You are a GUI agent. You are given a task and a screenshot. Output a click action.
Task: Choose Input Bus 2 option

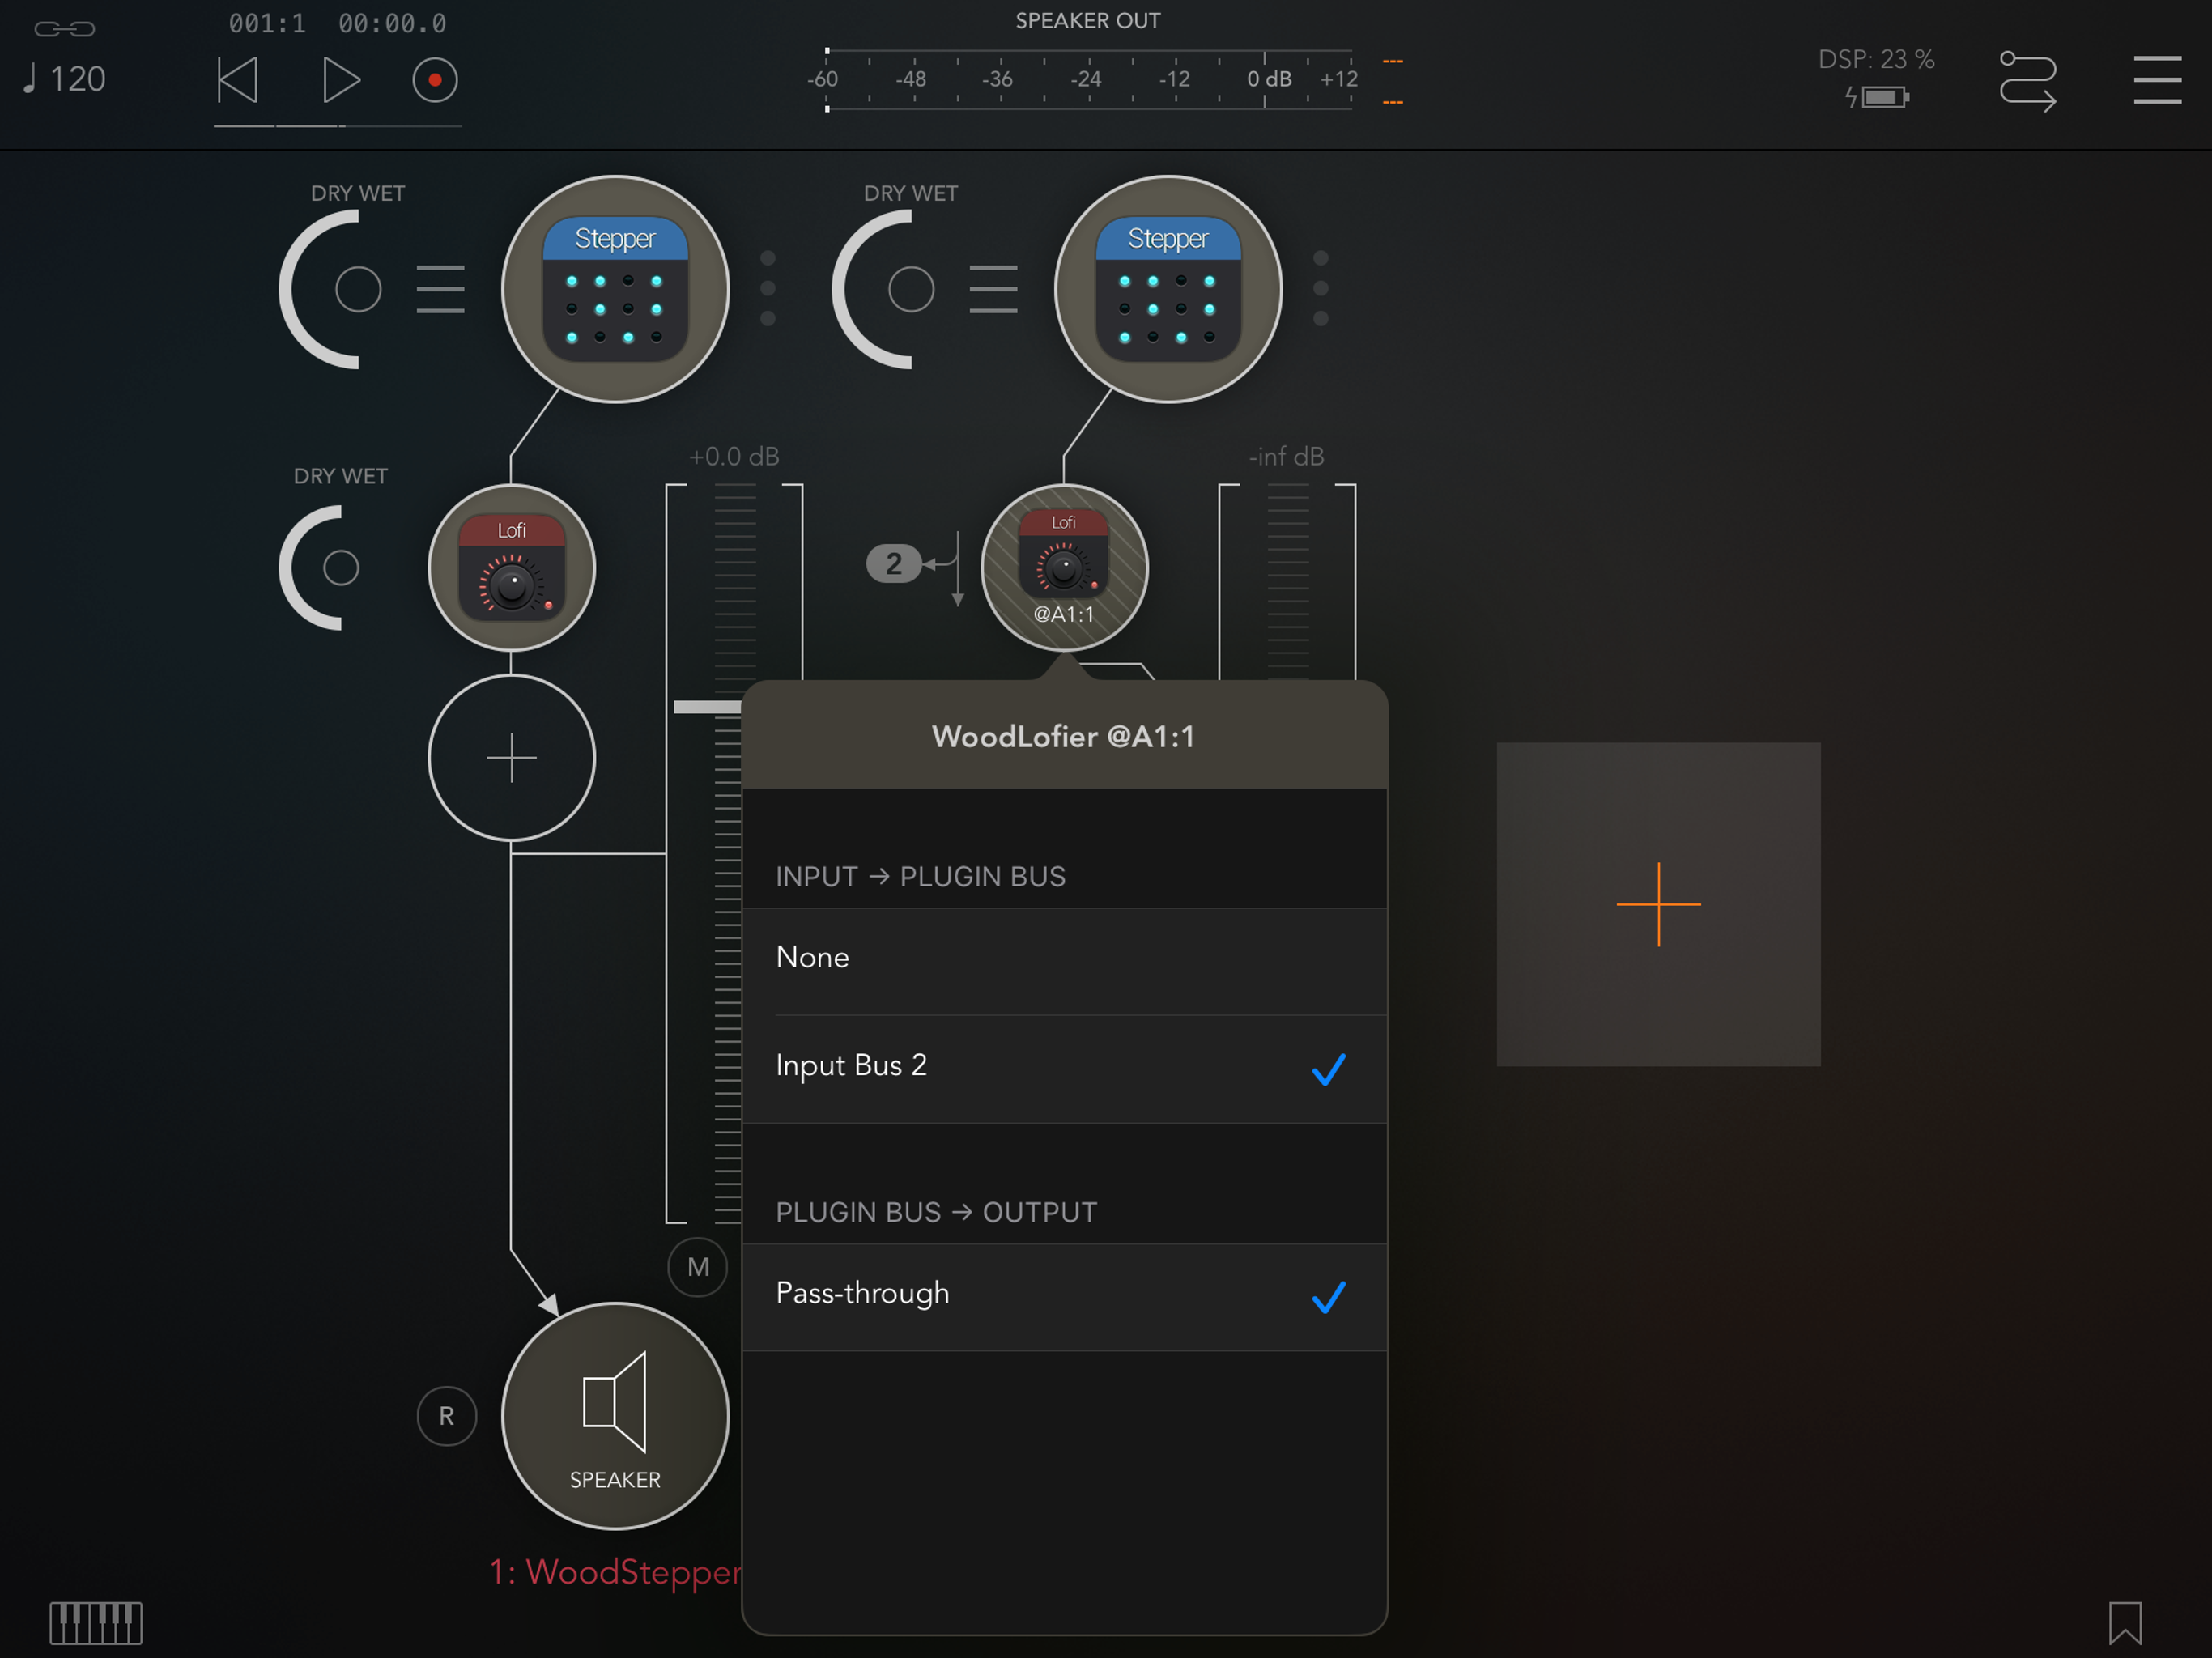click(1063, 1066)
